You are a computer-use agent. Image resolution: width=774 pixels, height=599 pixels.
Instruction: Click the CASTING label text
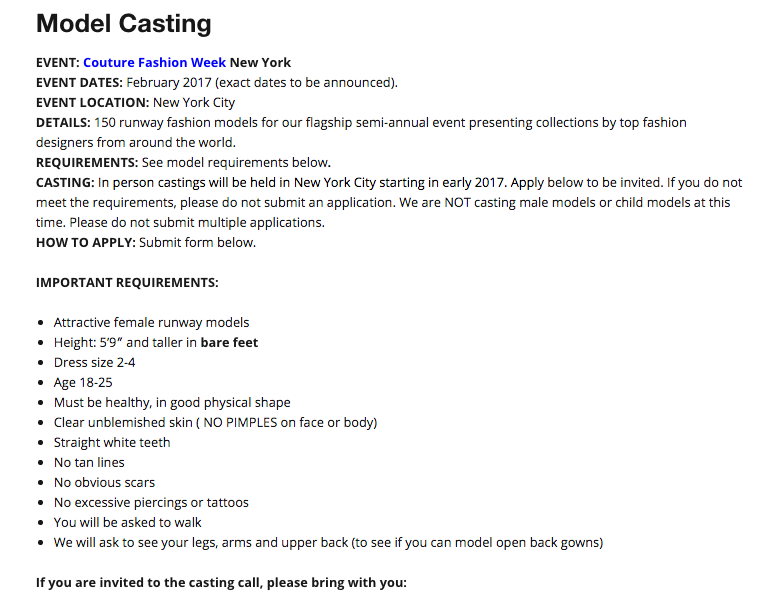click(x=65, y=183)
